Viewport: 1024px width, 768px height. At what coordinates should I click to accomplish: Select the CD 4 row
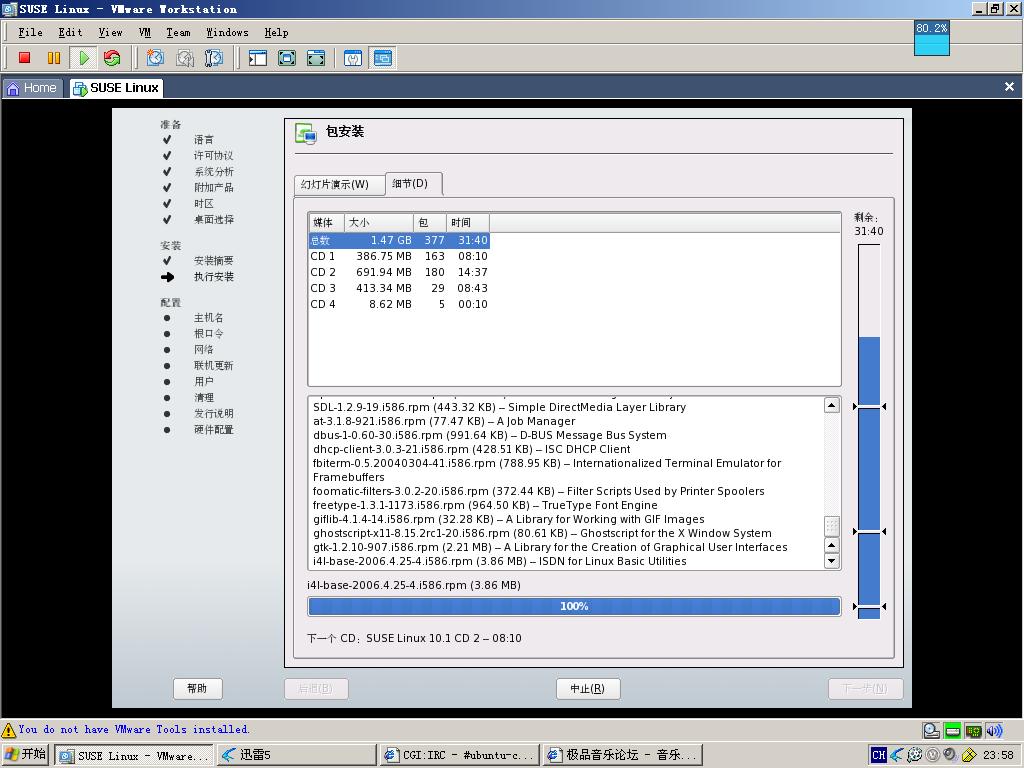399,304
